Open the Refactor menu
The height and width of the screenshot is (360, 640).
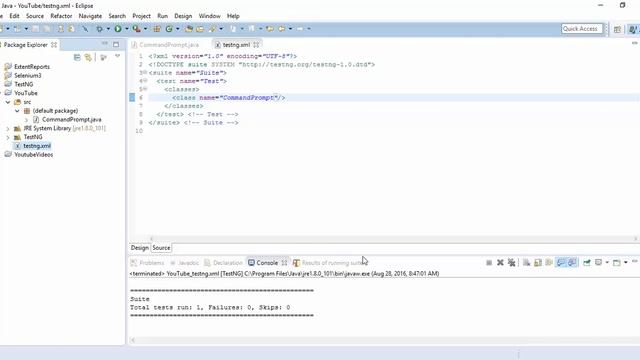pos(61,16)
